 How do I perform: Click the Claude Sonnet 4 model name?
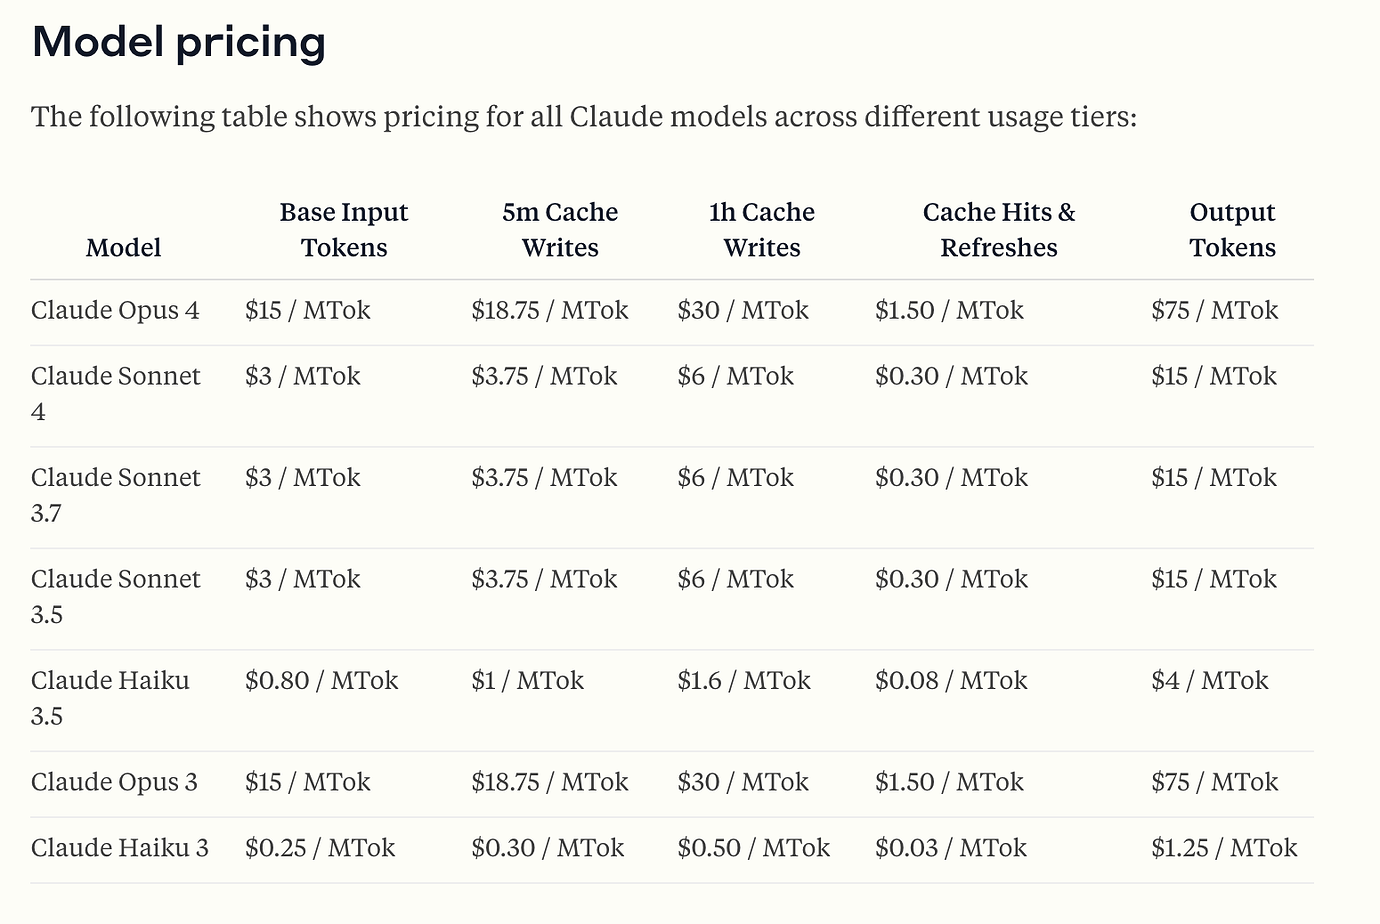116,394
